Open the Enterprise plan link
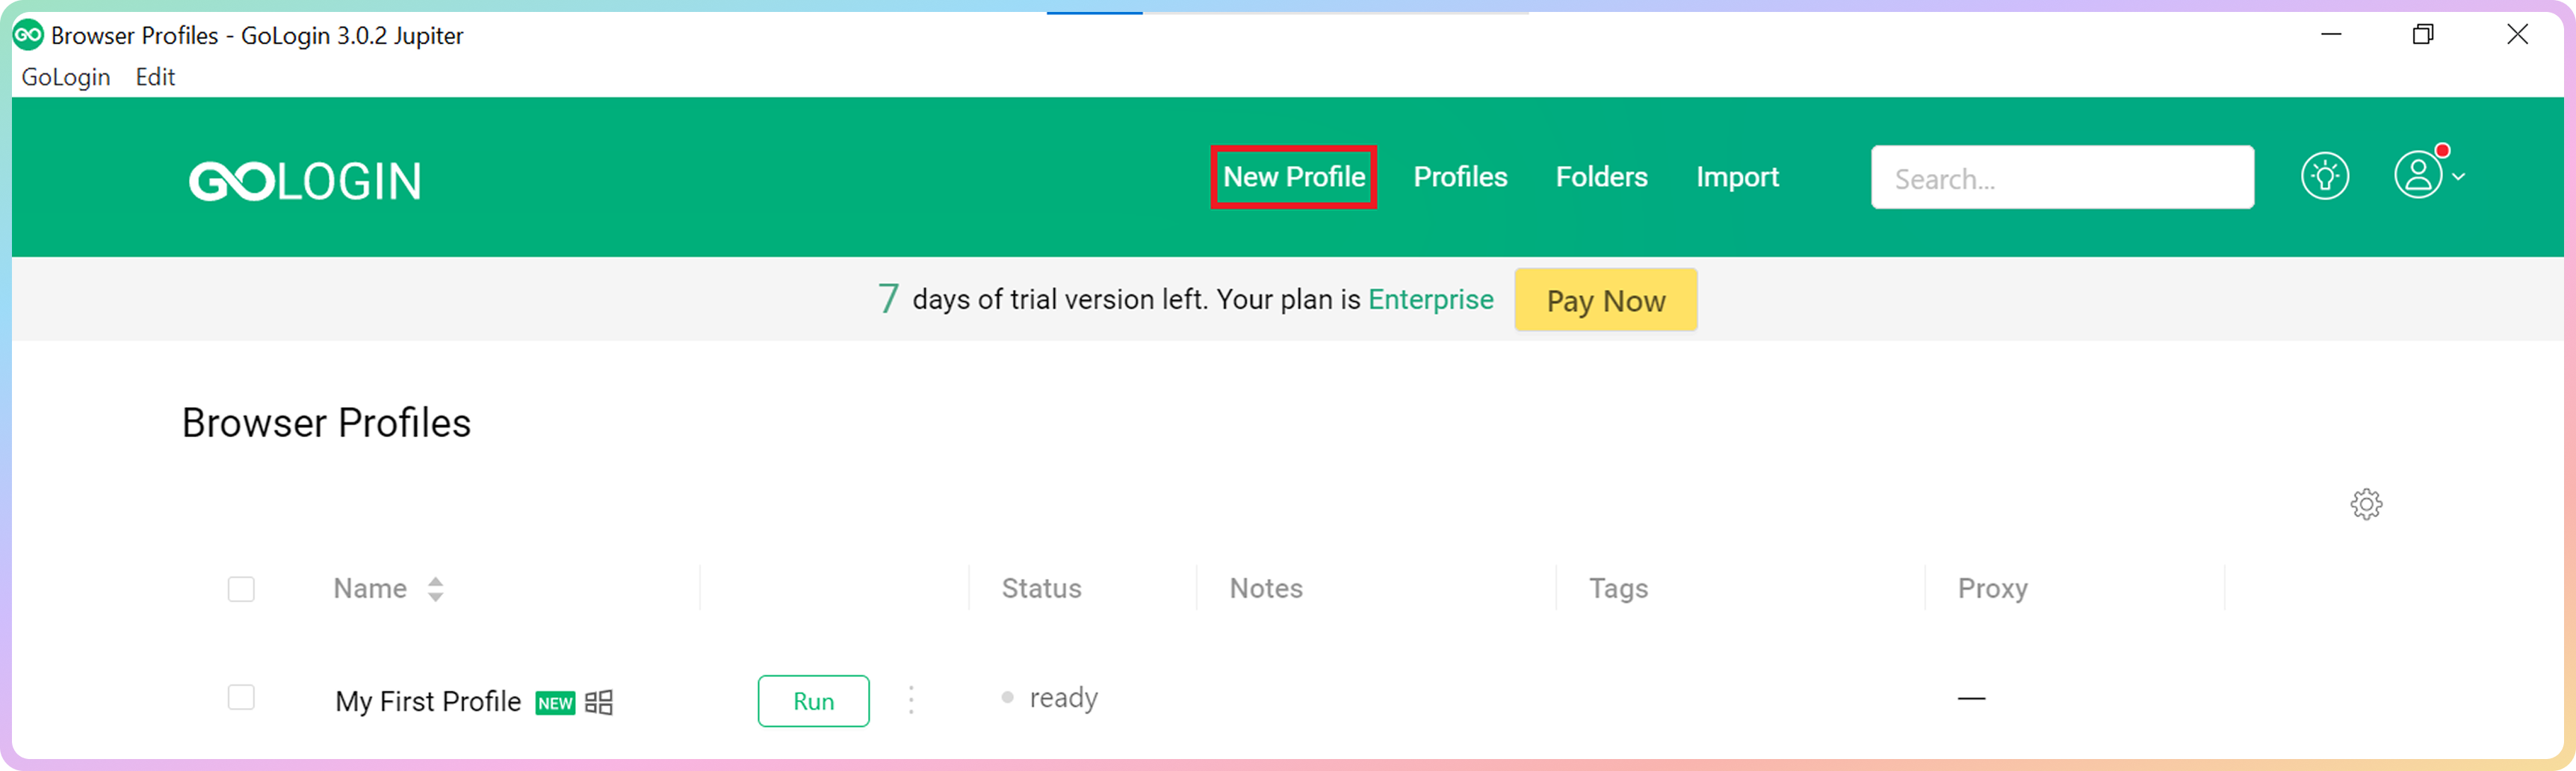The height and width of the screenshot is (771, 2576). click(1431, 299)
